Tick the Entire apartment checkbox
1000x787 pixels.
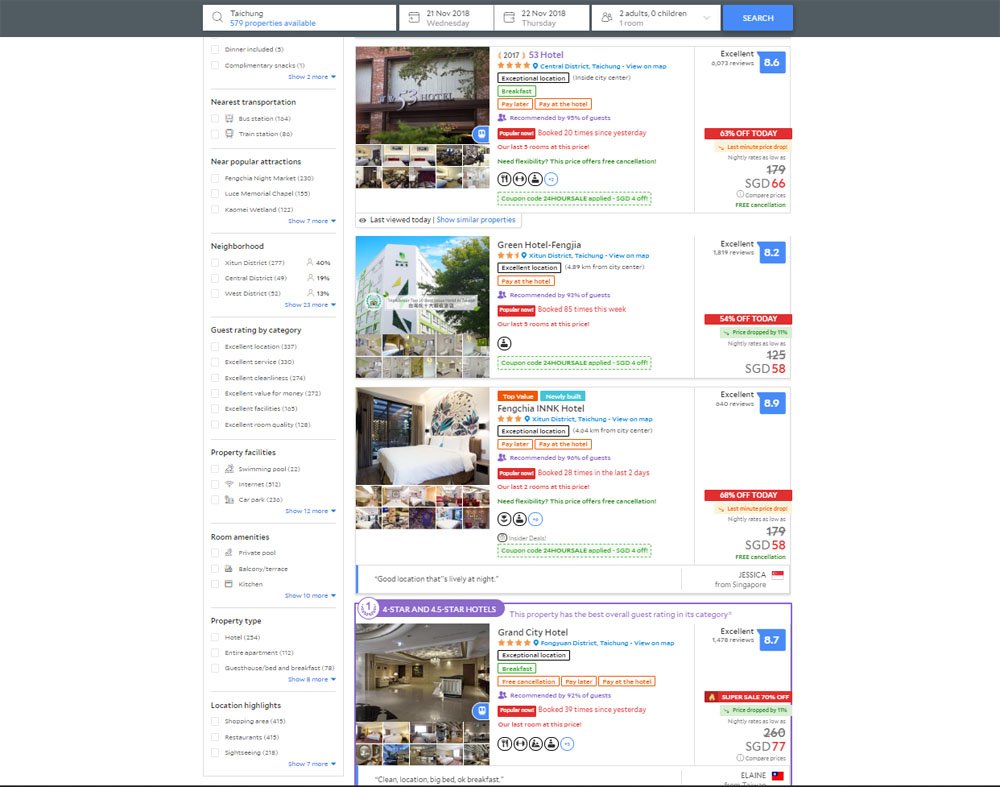215,653
